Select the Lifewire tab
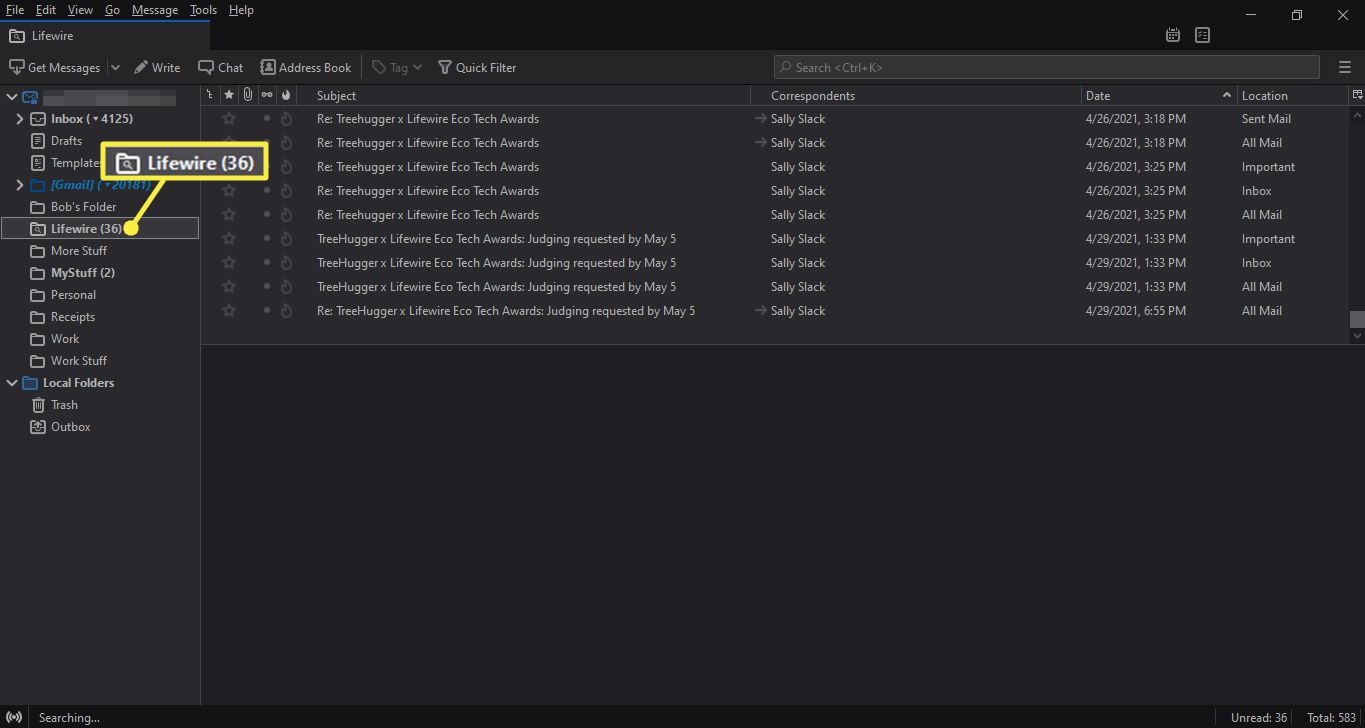This screenshot has height=728, width=1365. pos(105,36)
